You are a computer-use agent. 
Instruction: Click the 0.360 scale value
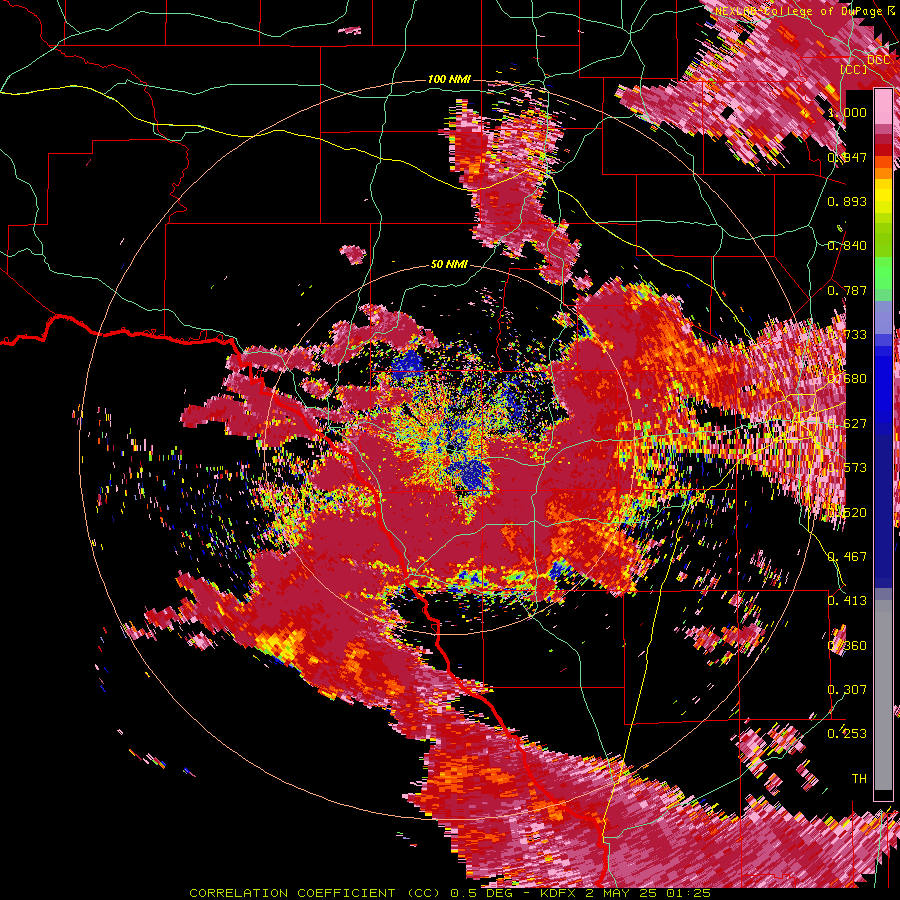tap(847, 645)
